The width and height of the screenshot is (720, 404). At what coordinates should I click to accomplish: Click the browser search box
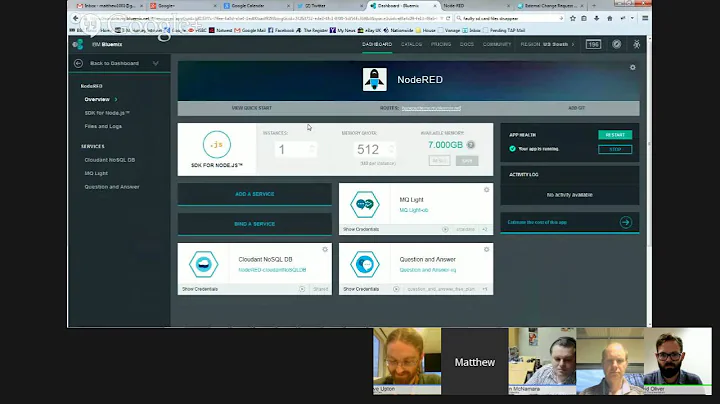point(510,18)
